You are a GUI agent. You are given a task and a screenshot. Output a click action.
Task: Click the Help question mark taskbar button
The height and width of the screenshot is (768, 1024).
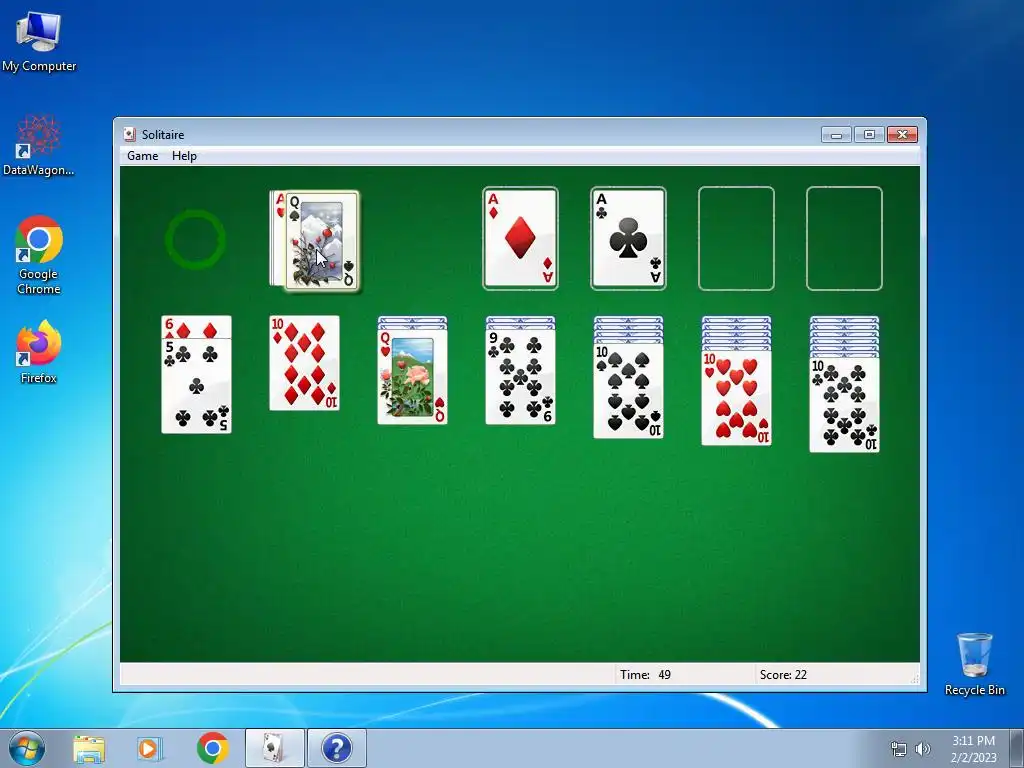[337, 748]
